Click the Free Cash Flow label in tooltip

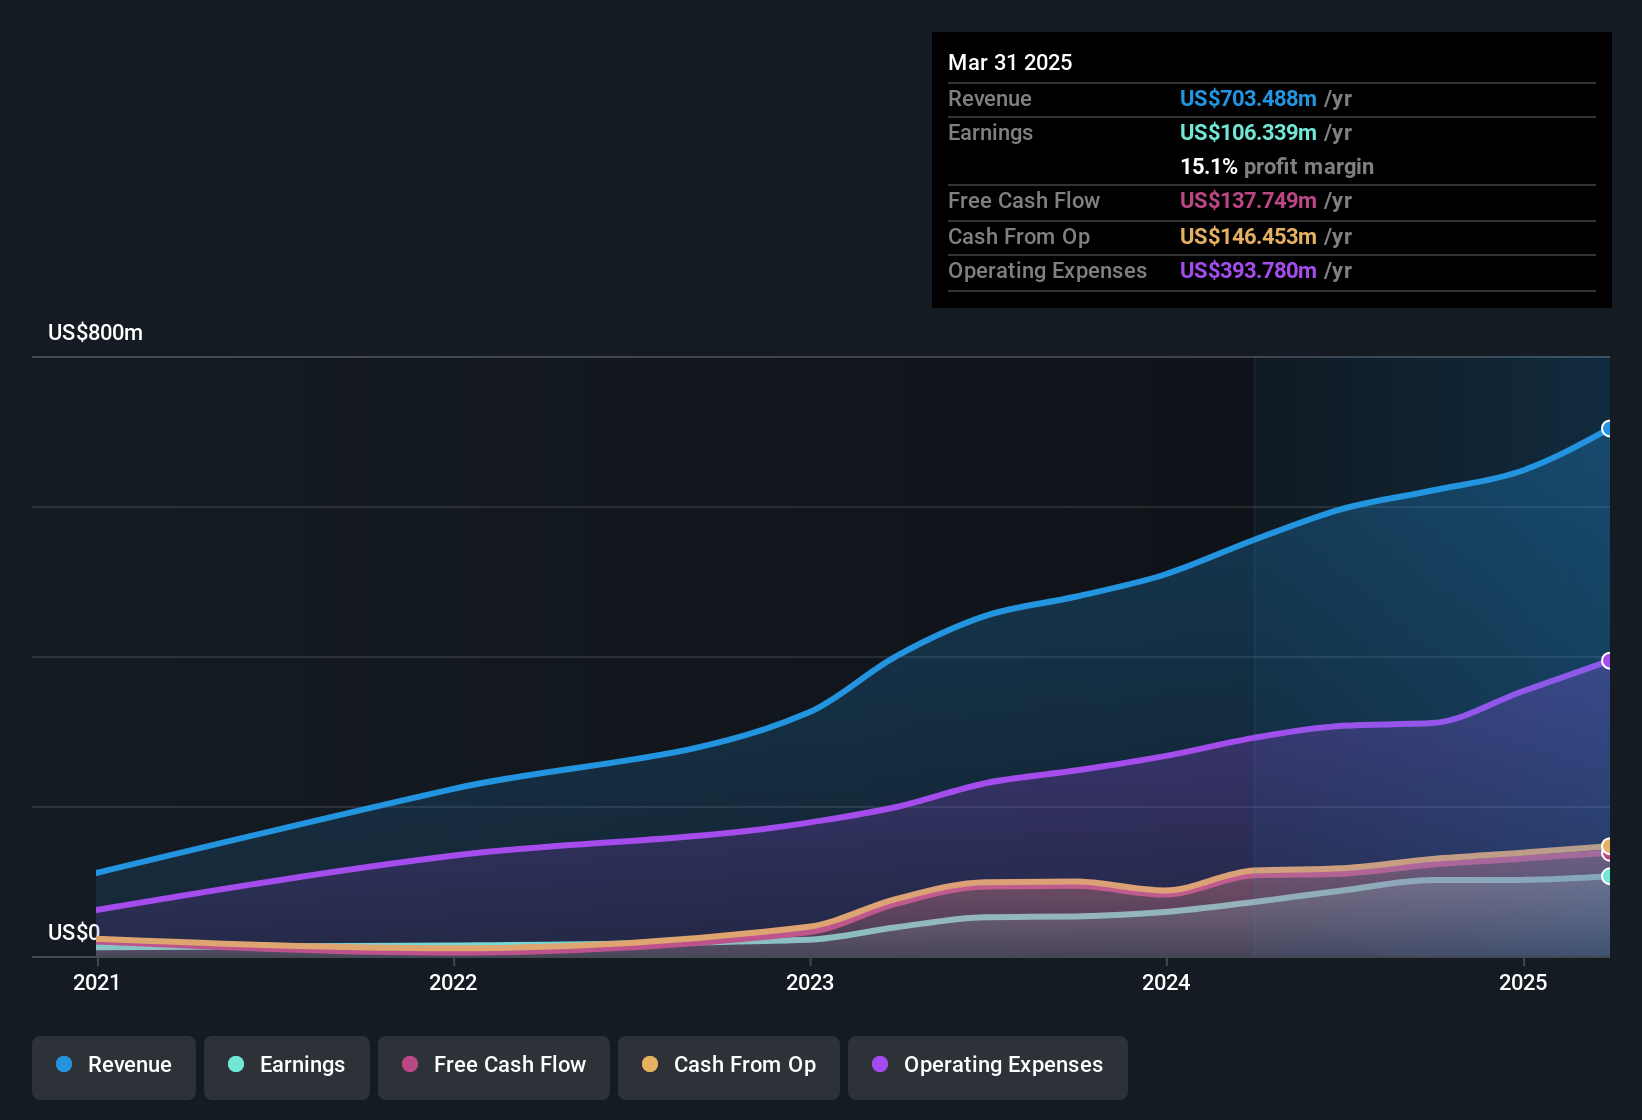tap(1024, 200)
